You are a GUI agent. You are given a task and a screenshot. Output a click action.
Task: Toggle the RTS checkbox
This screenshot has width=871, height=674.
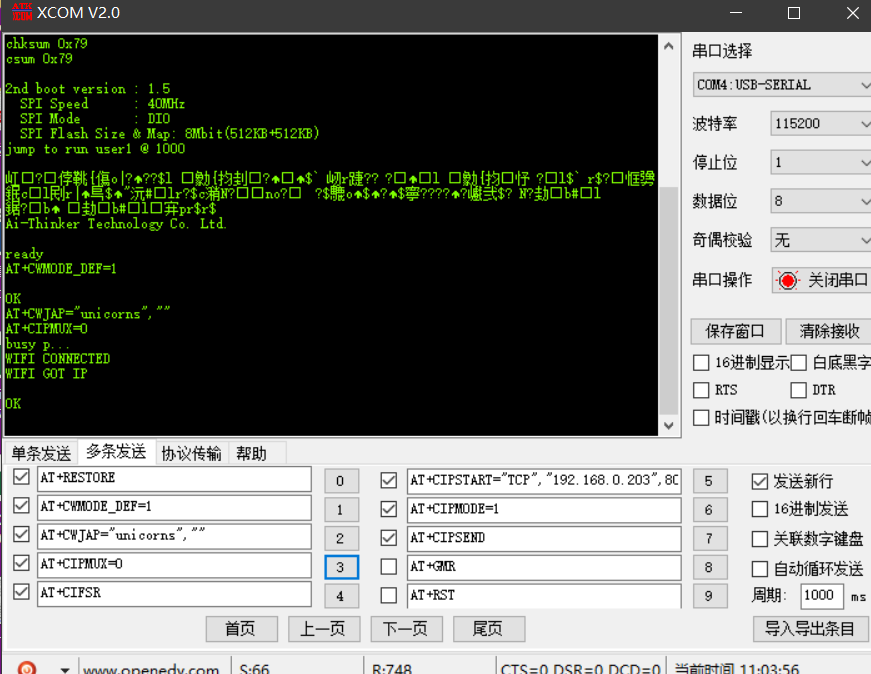(701, 390)
